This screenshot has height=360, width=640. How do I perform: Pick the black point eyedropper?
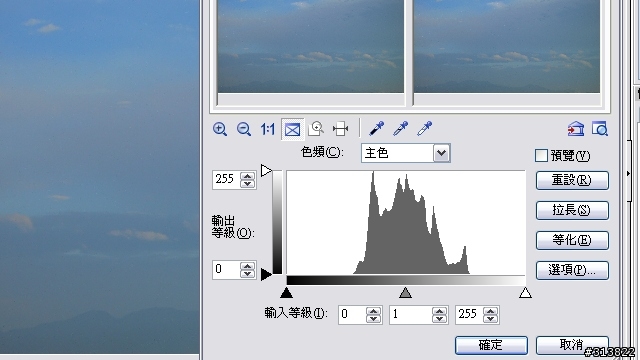(x=376, y=129)
